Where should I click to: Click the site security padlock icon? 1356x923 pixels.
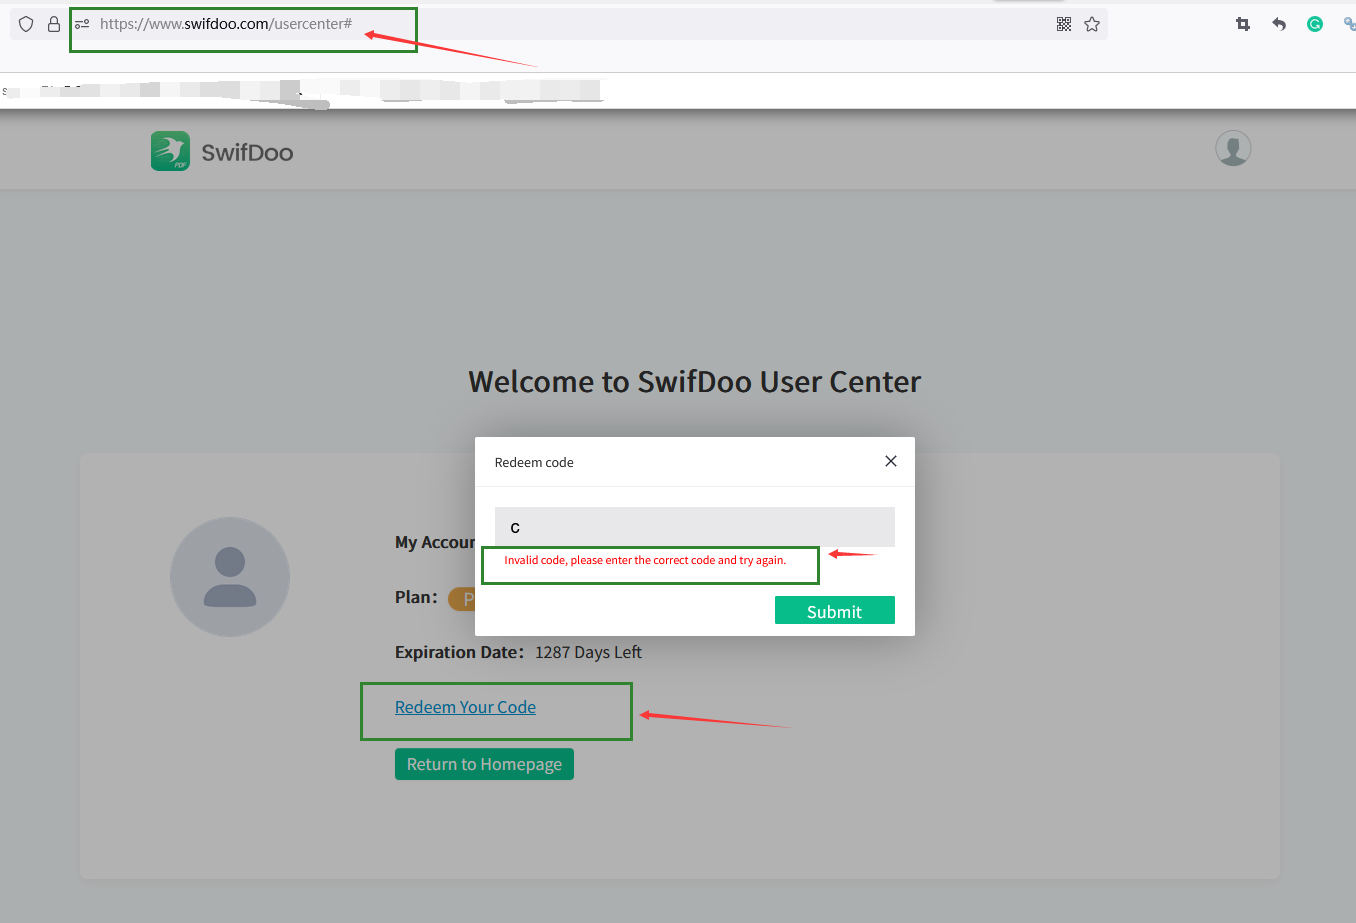tap(54, 24)
